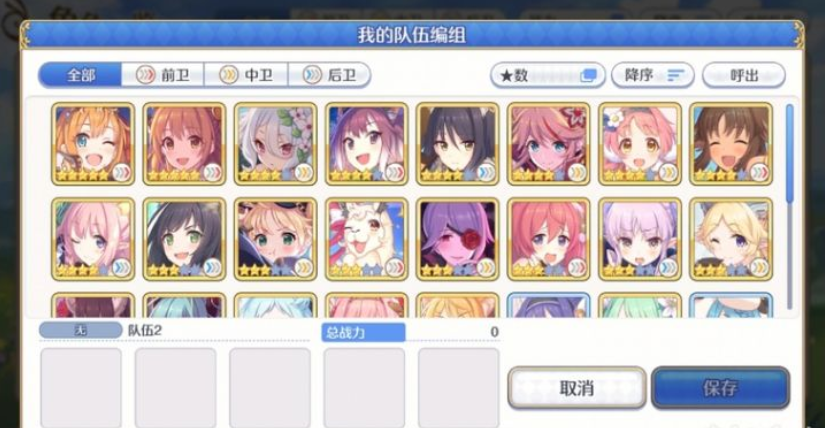Click 取消 to cancel team editing
This screenshot has height=428, width=825.
click(577, 388)
